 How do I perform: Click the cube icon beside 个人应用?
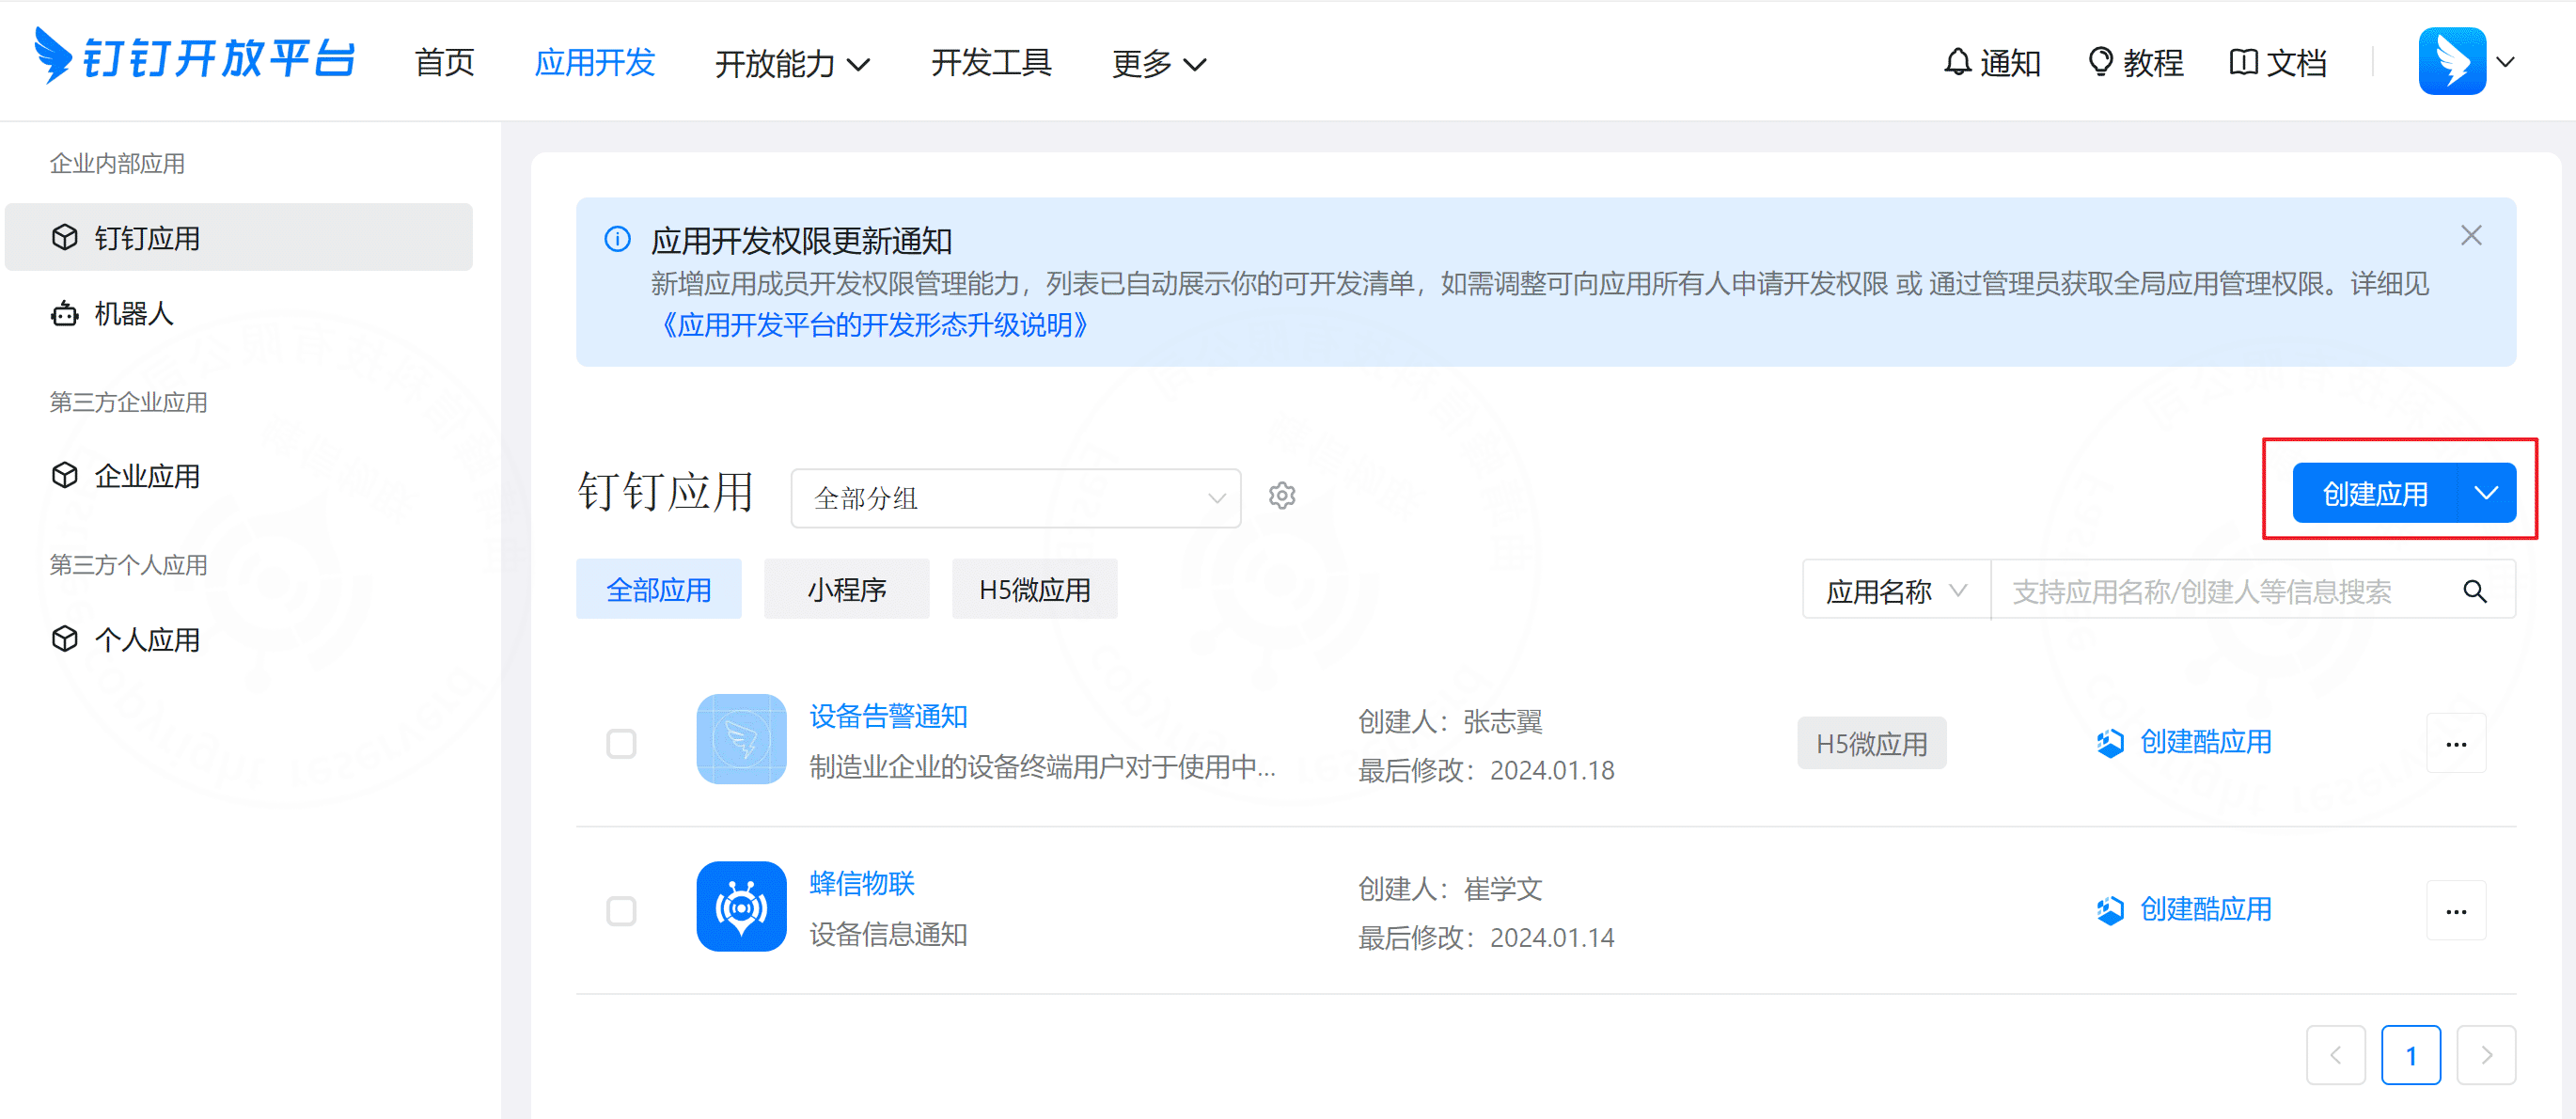pos(65,638)
